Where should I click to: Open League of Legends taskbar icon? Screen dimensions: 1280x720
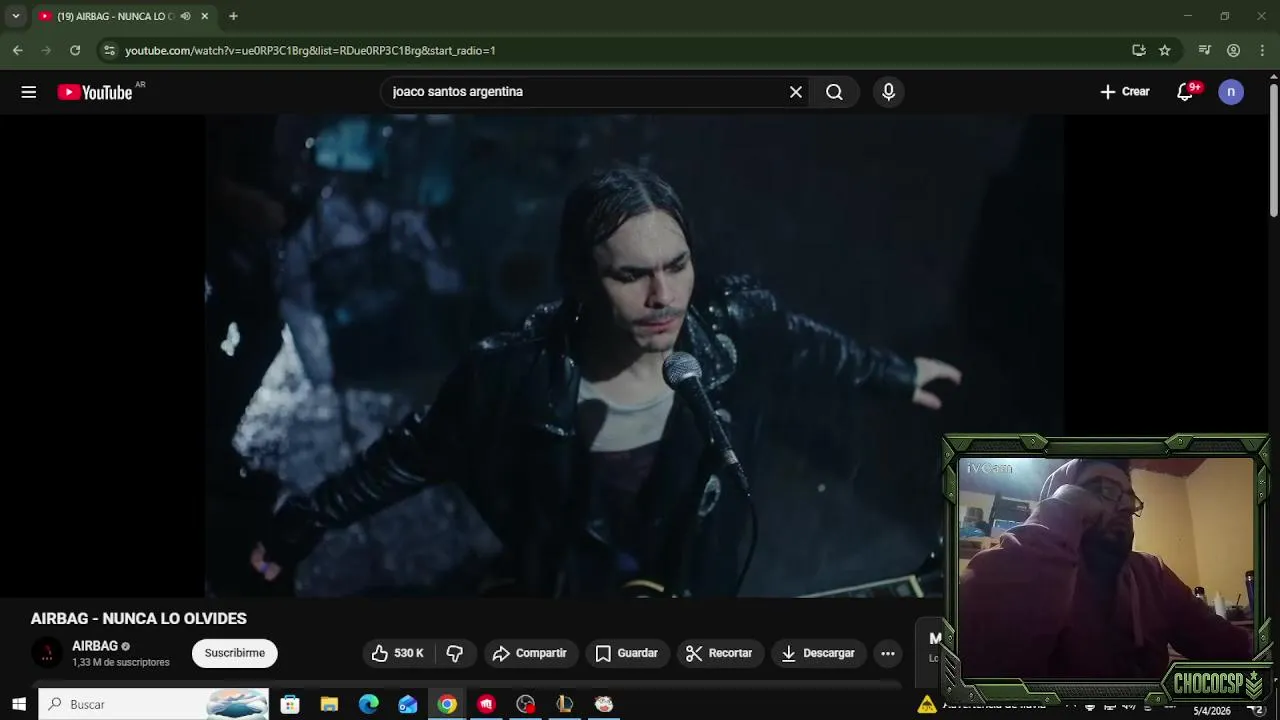click(x=565, y=704)
